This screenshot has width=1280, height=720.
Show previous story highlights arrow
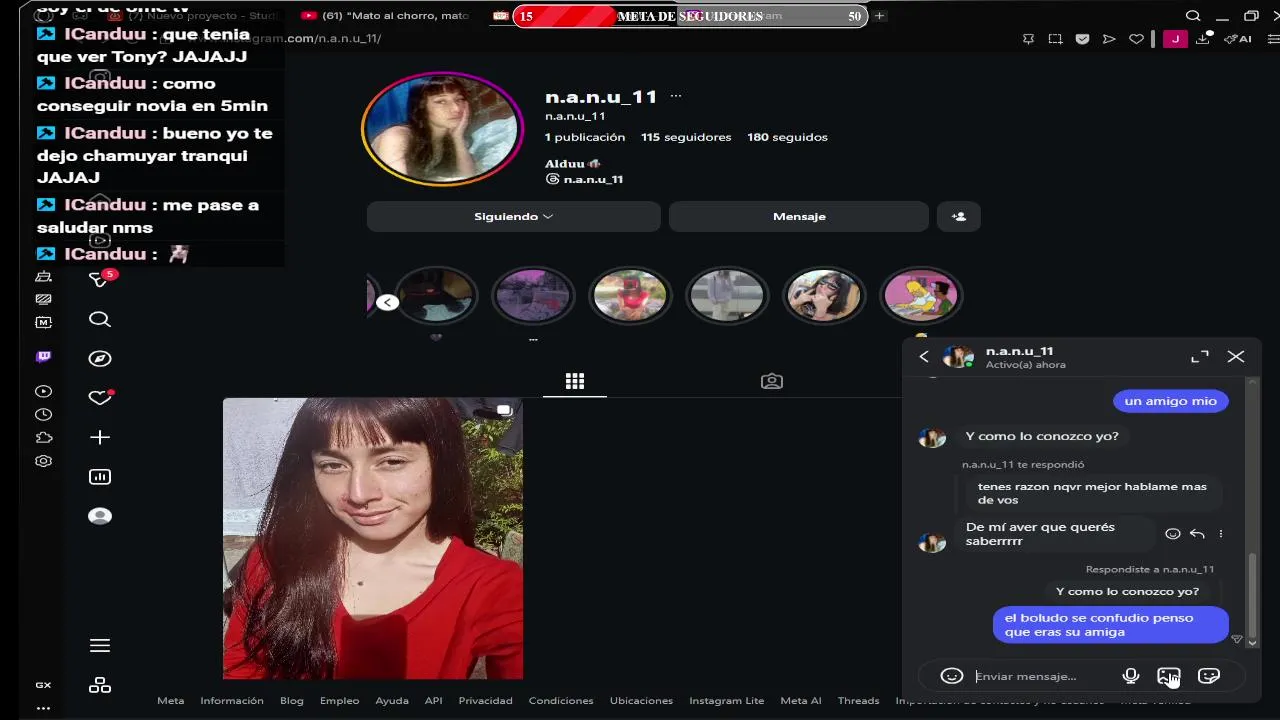(388, 302)
